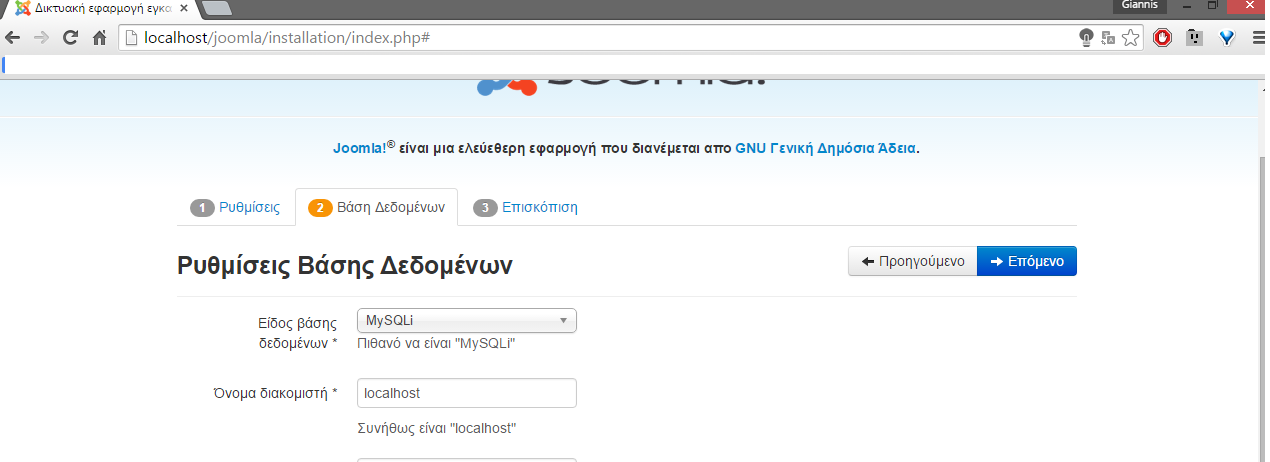Click the Είδος βάσης δεδομένων label
This screenshot has width=1270, height=462.
(297, 333)
